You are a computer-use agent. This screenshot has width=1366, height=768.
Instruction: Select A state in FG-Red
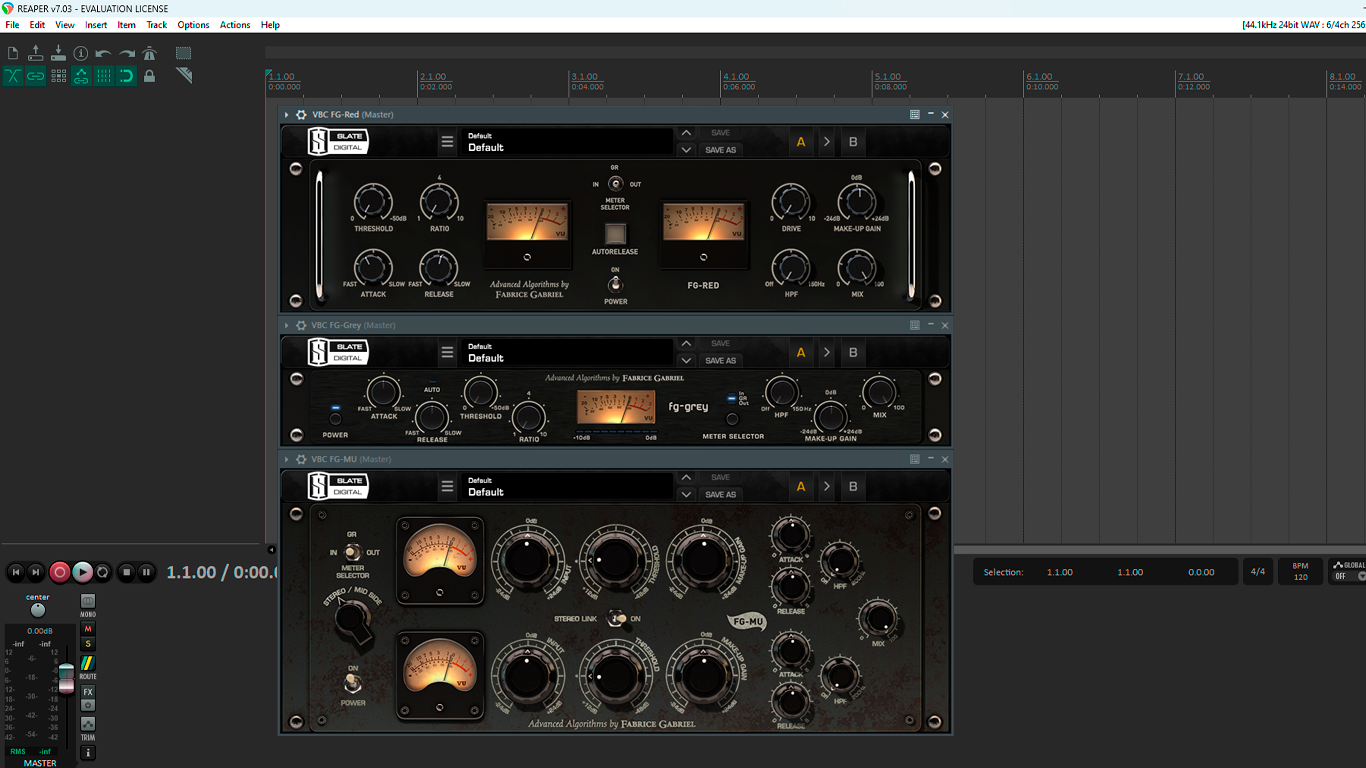pyautogui.click(x=801, y=142)
